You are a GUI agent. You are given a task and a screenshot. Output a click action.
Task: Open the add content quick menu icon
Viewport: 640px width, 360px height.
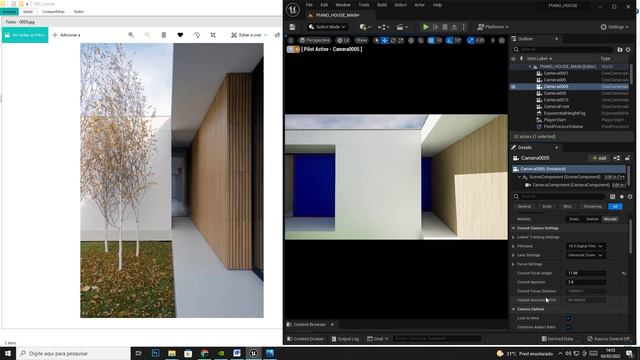tap(365, 27)
